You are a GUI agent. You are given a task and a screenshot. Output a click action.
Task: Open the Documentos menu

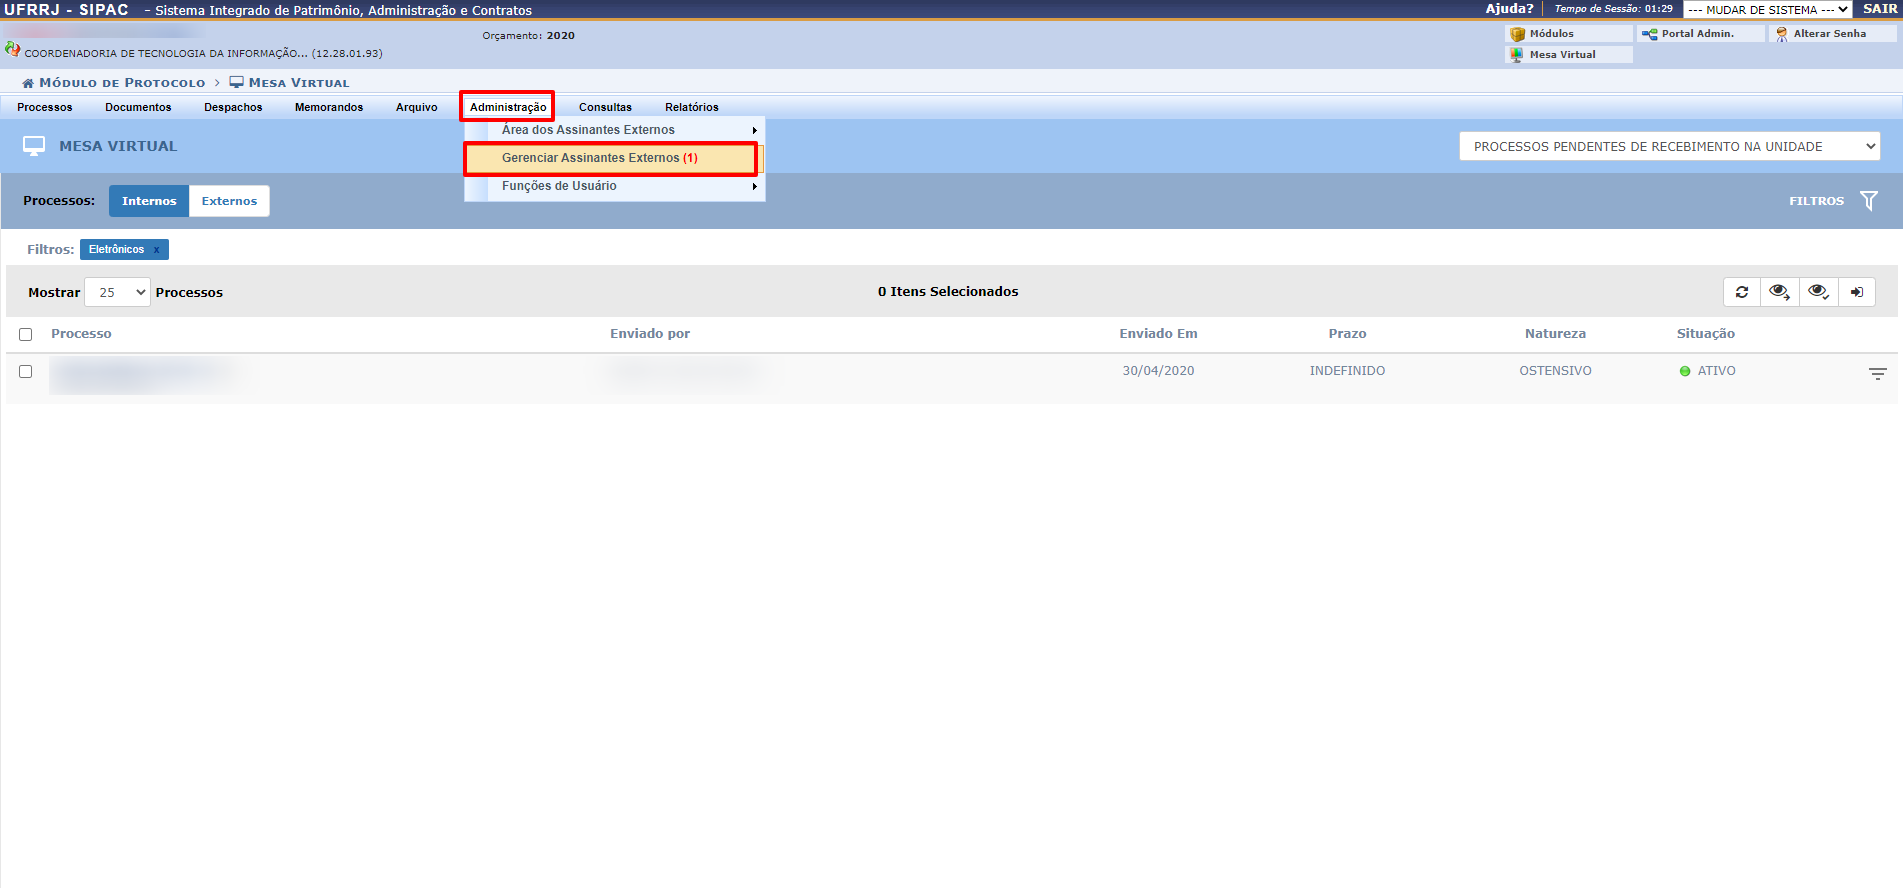pos(138,107)
